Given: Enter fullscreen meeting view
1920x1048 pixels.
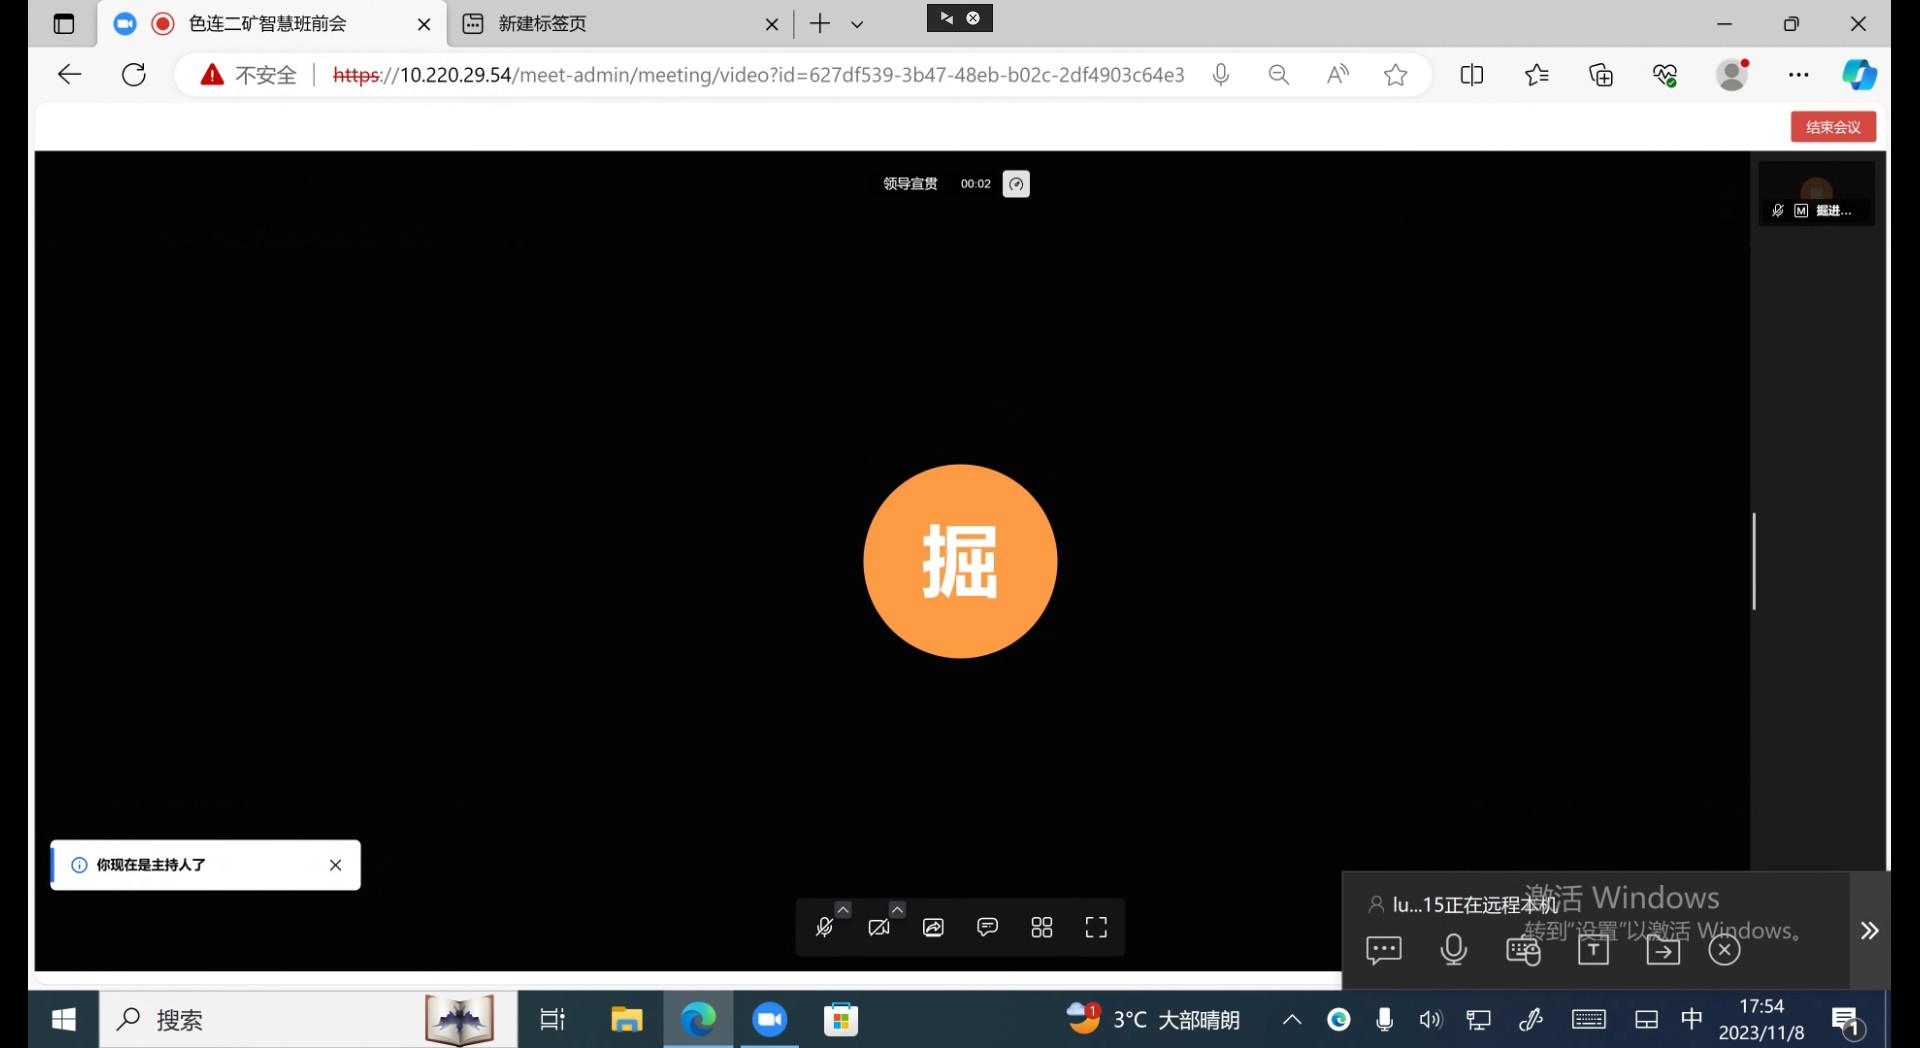Looking at the screenshot, I should coord(1096,928).
